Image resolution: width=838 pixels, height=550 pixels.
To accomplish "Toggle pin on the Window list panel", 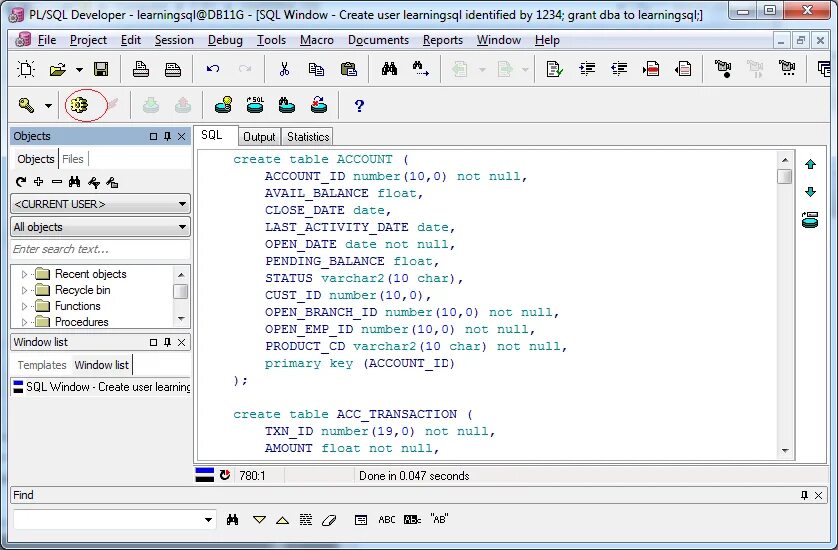I will (167, 343).
